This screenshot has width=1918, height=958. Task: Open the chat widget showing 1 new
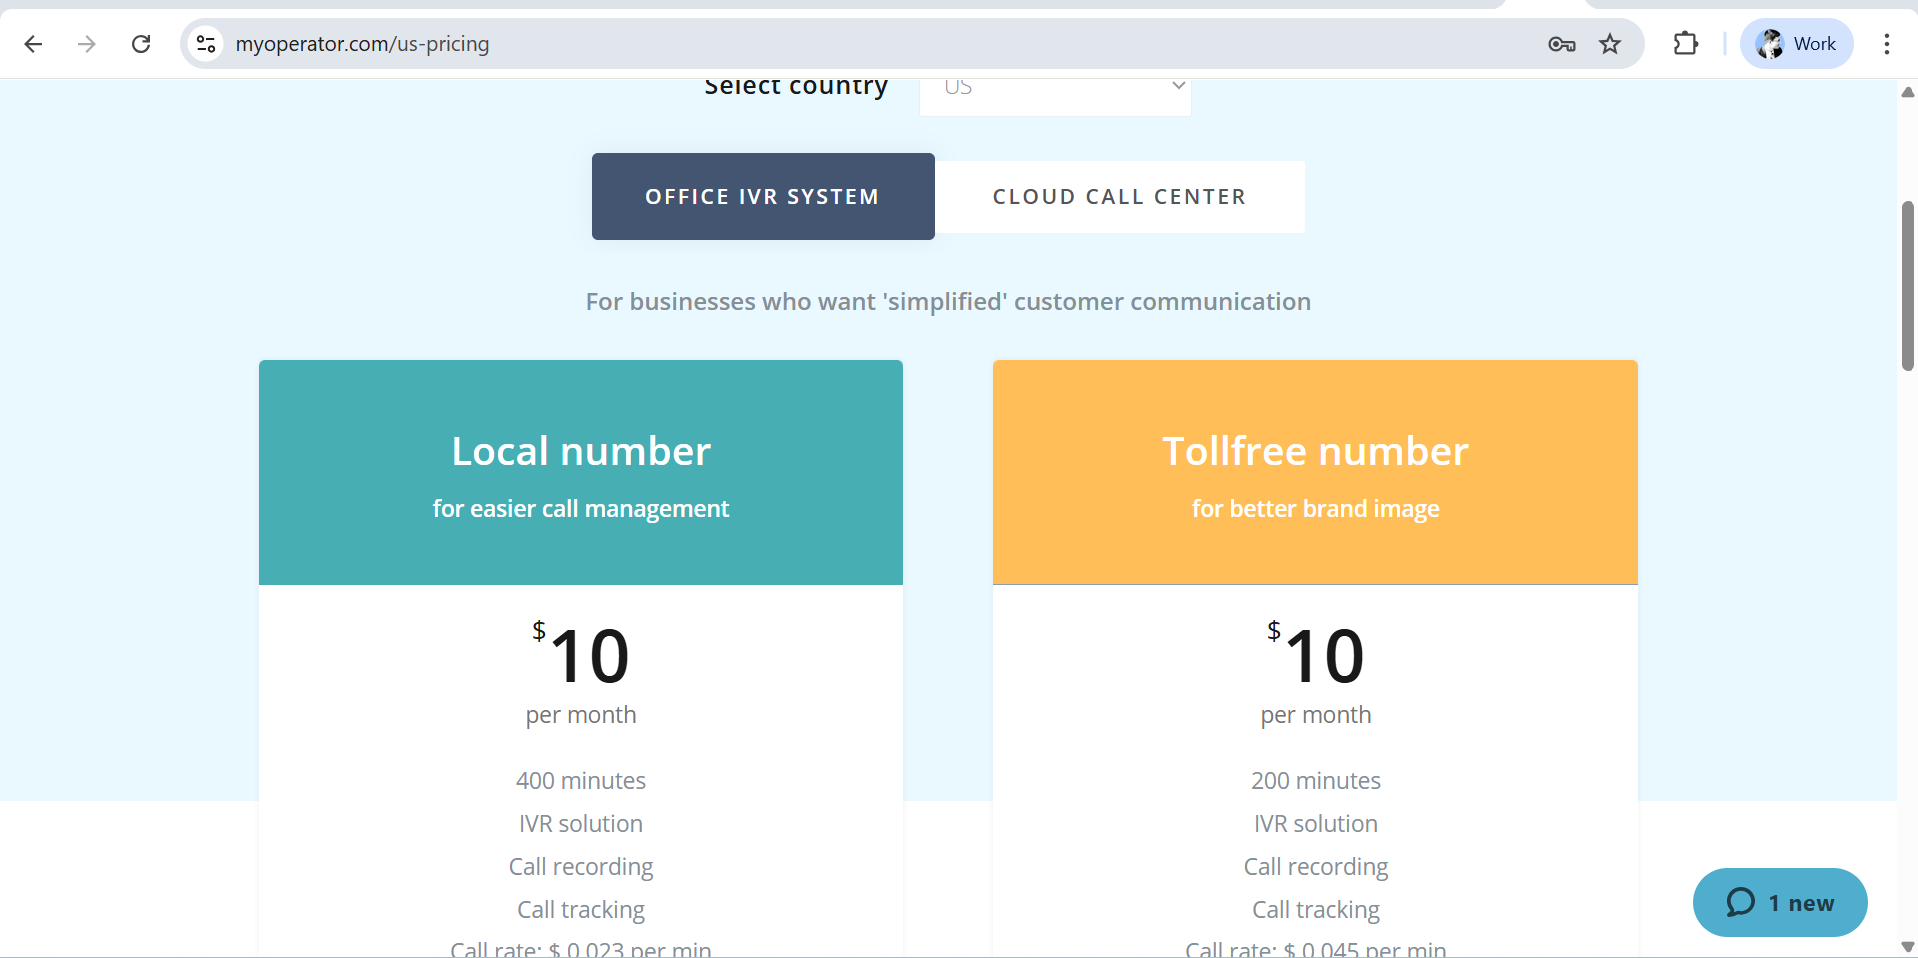(x=1780, y=903)
